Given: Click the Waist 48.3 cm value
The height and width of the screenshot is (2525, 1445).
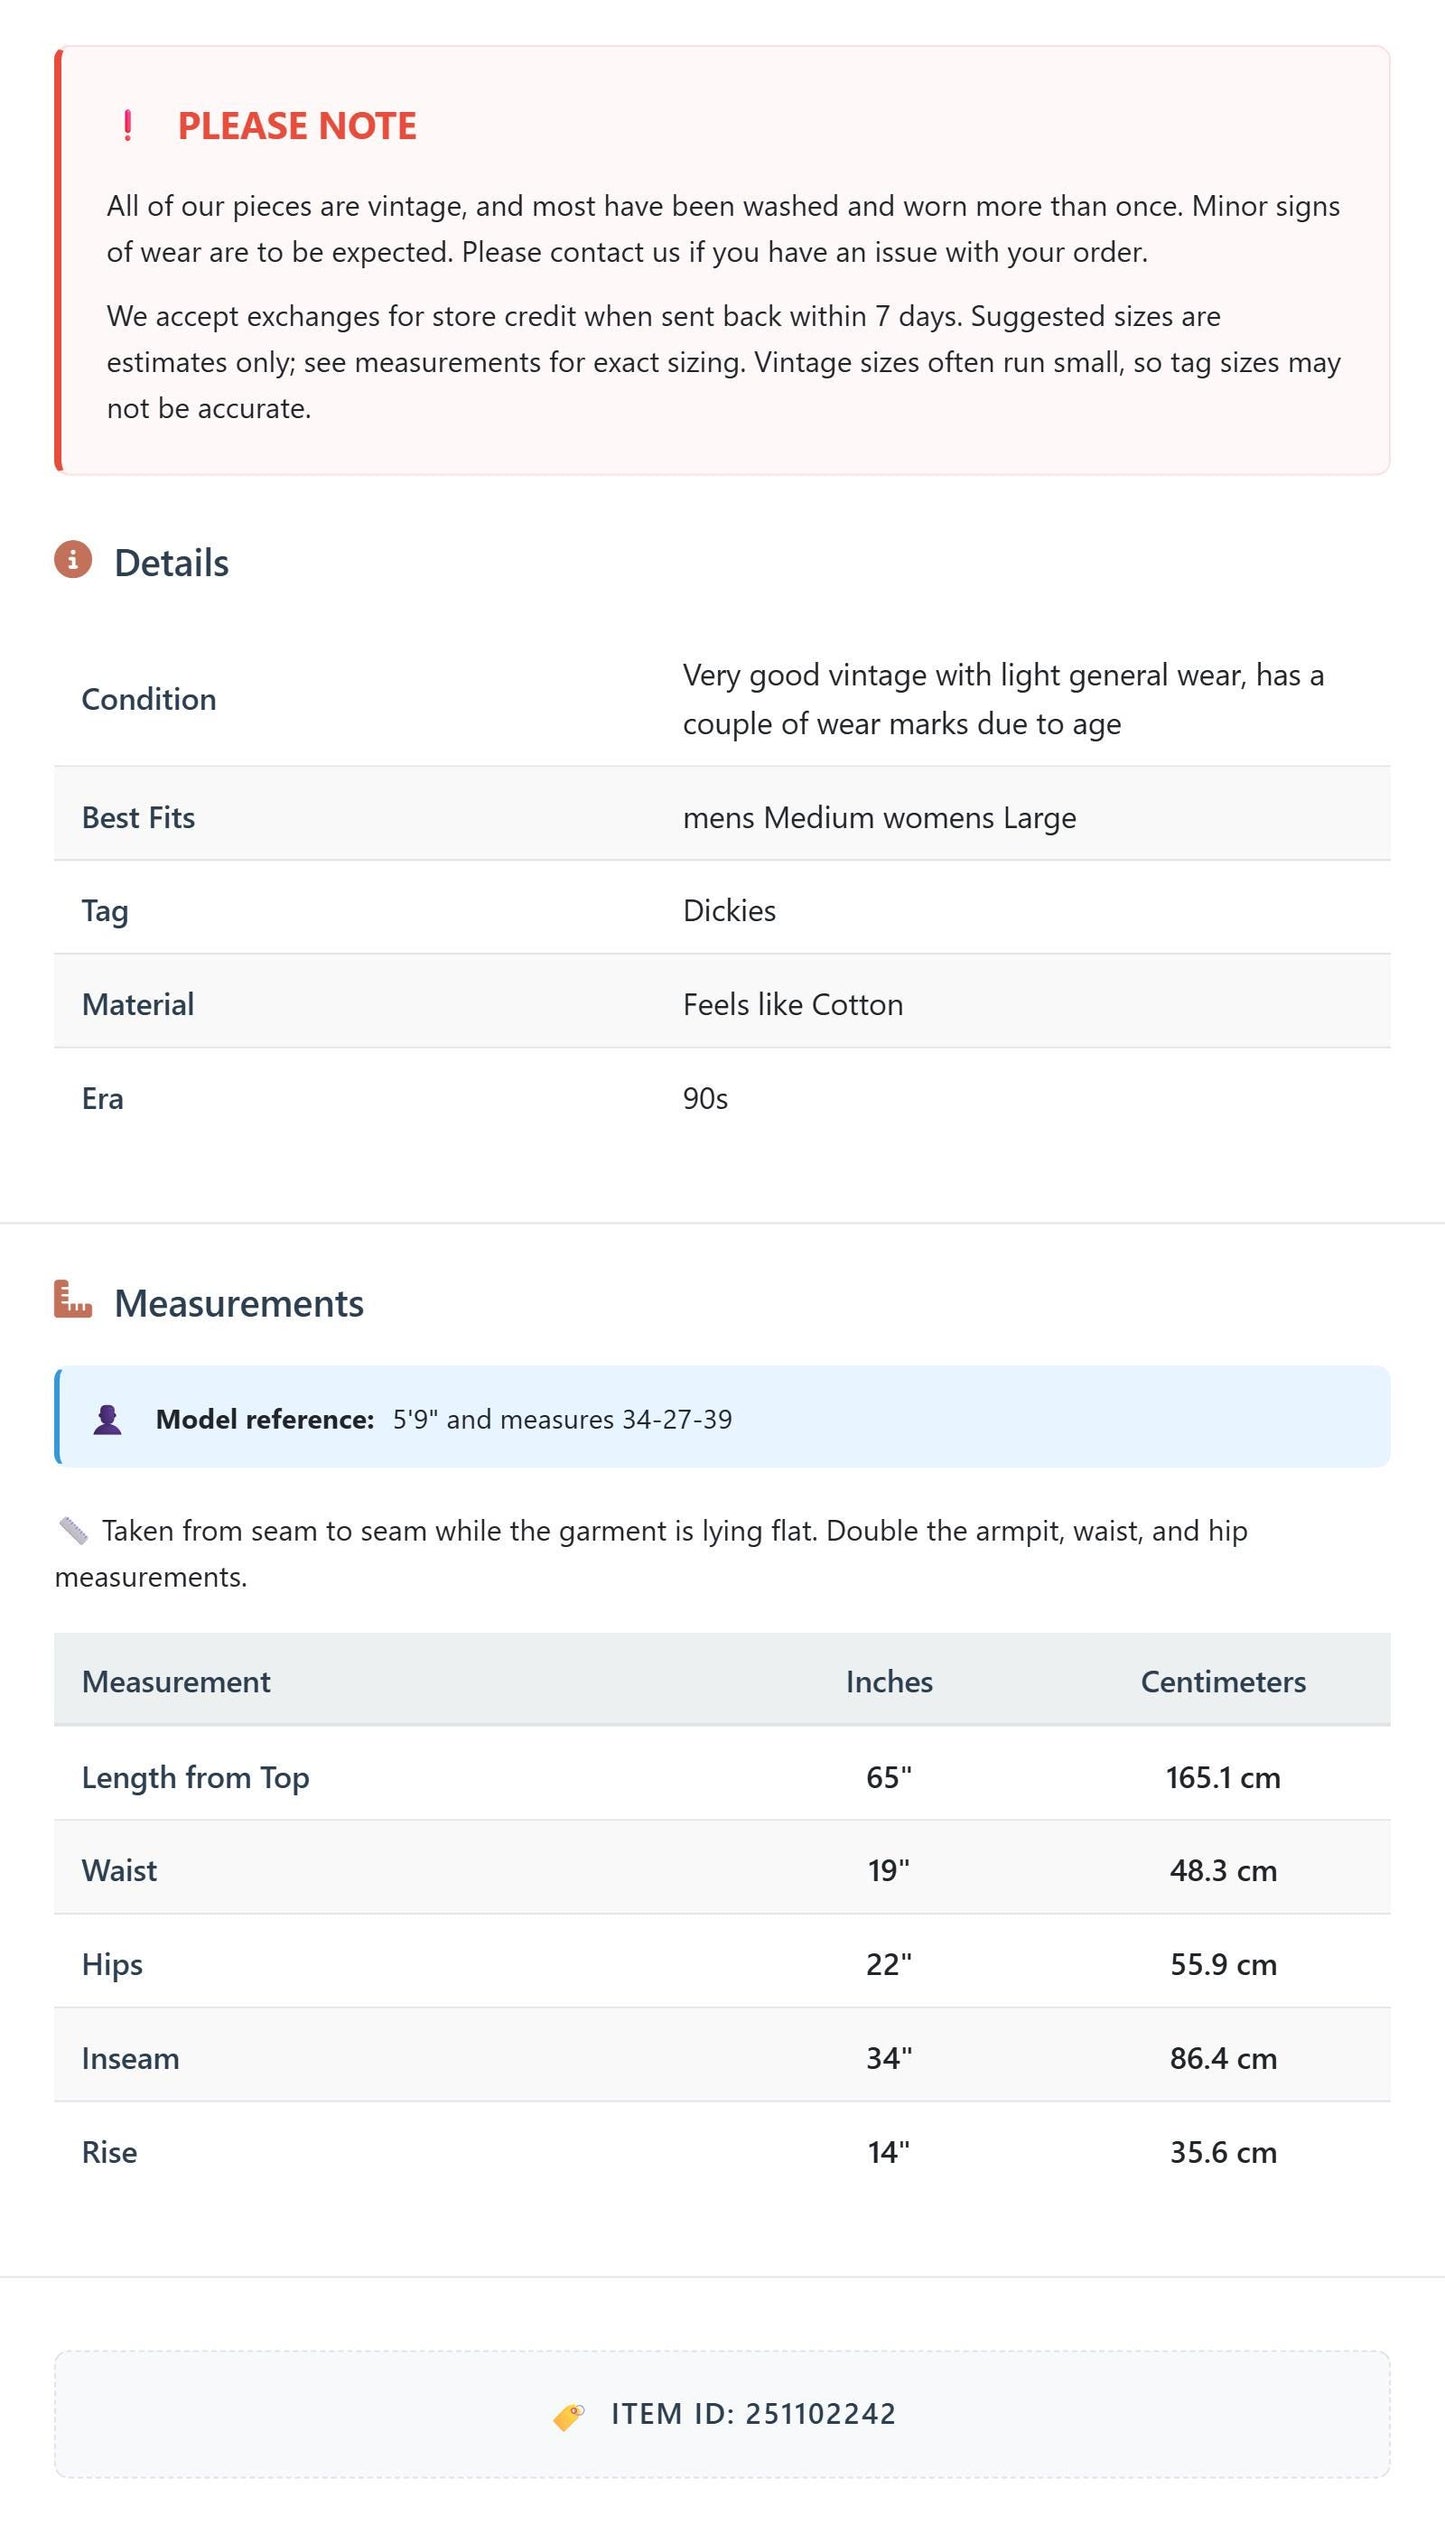Looking at the screenshot, I should [1223, 1870].
